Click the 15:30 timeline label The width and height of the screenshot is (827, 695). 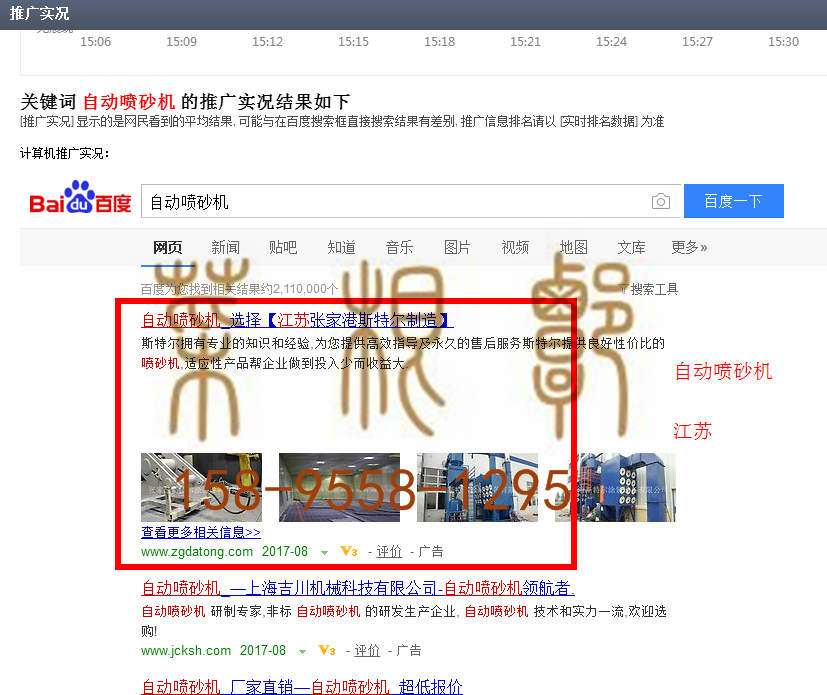(783, 42)
